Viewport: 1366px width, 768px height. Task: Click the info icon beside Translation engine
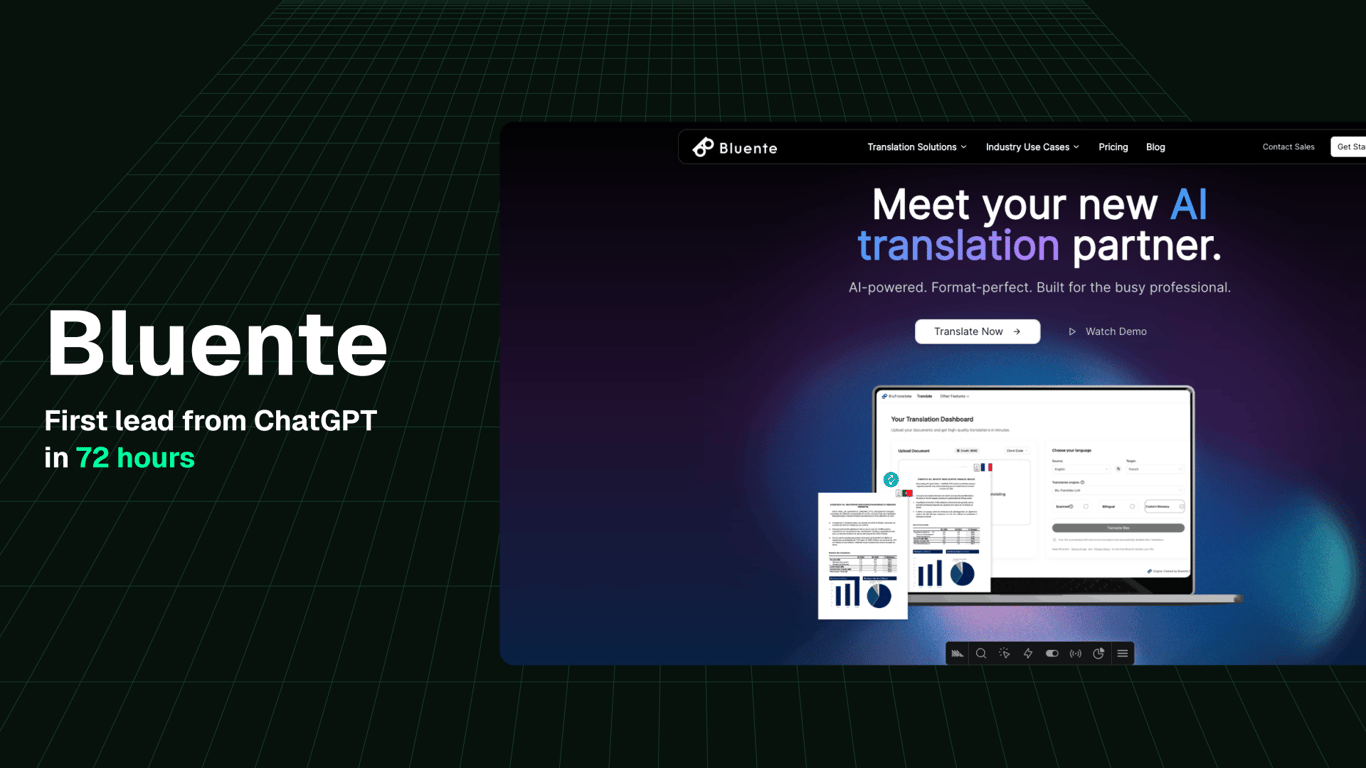point(1082,482)
